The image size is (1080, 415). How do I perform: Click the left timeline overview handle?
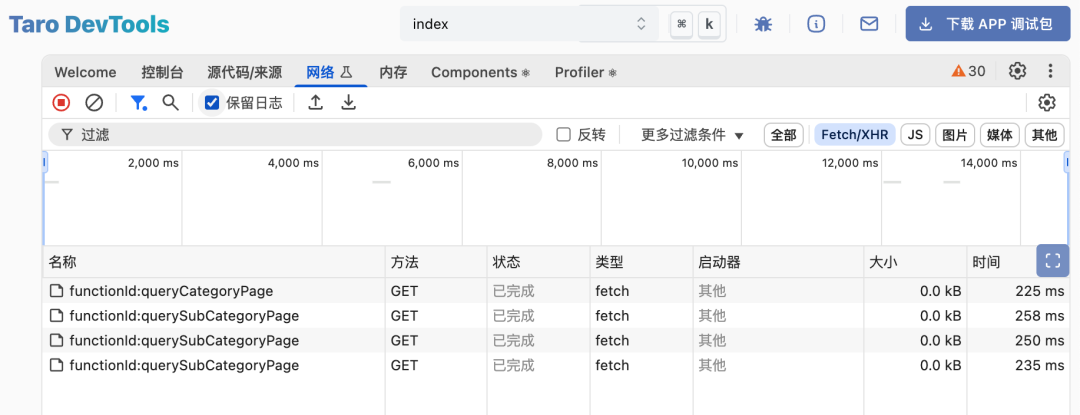coord(45,163)
